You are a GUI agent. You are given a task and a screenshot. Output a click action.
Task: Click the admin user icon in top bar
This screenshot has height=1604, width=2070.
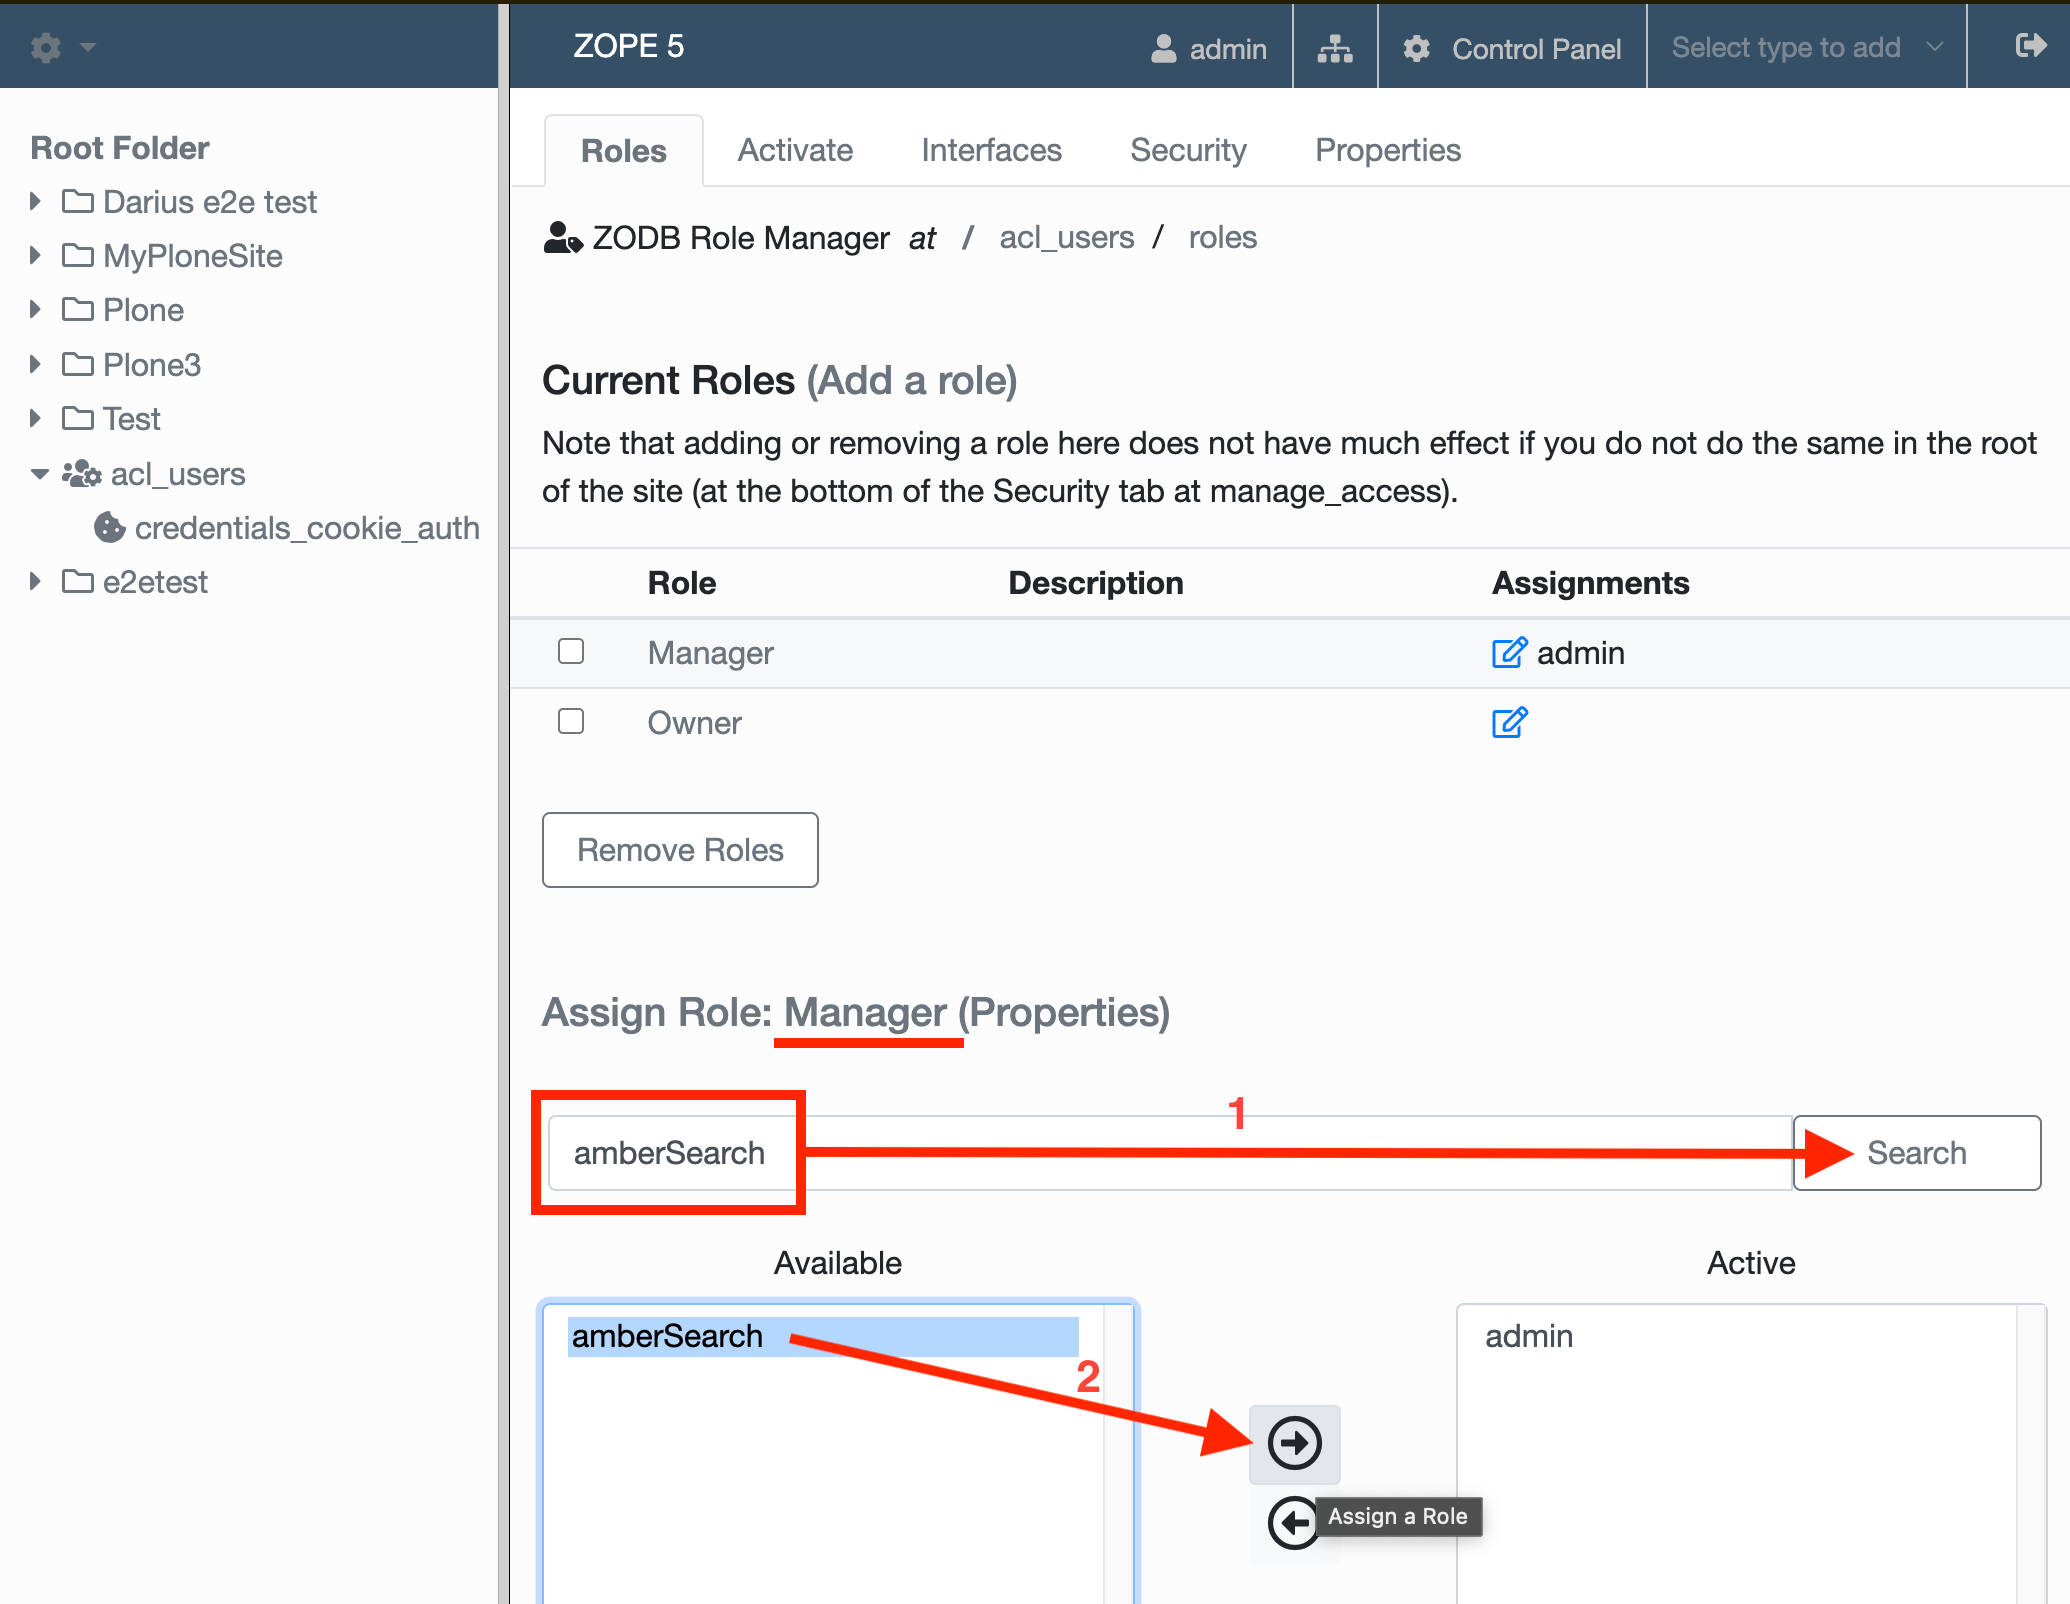click(1163, 48)
